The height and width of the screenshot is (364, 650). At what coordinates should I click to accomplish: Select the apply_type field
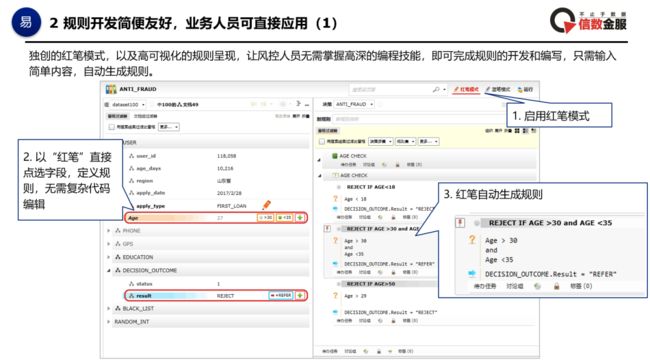click(x=150, y=206)
